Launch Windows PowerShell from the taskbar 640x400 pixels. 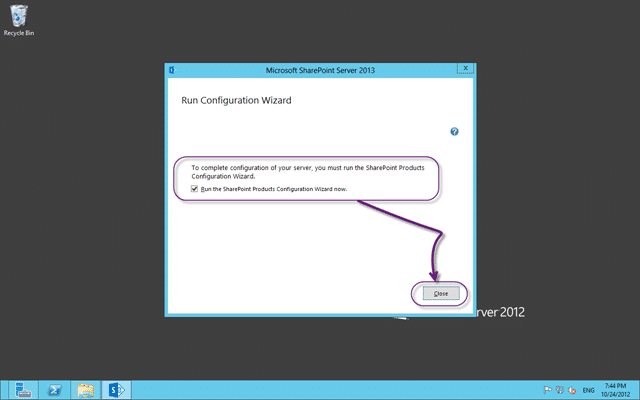[x=54, y=390]
